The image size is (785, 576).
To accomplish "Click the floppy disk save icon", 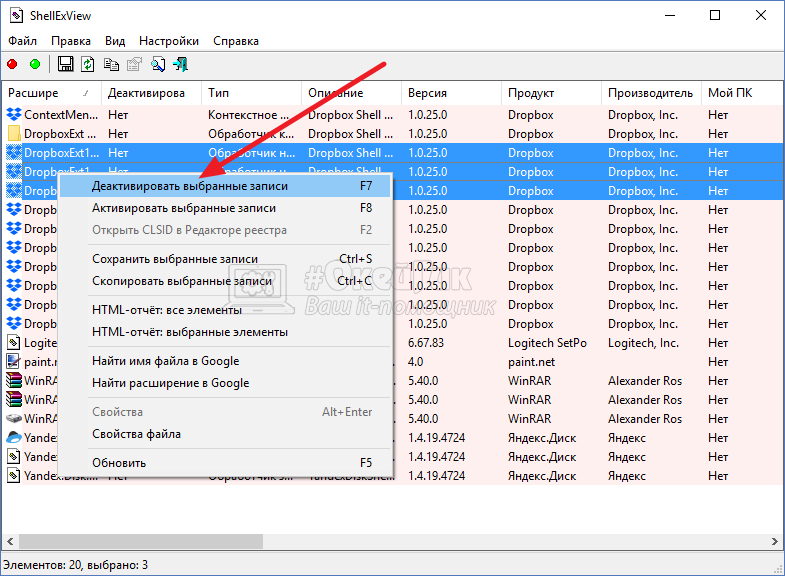I will tap(65, 64).
